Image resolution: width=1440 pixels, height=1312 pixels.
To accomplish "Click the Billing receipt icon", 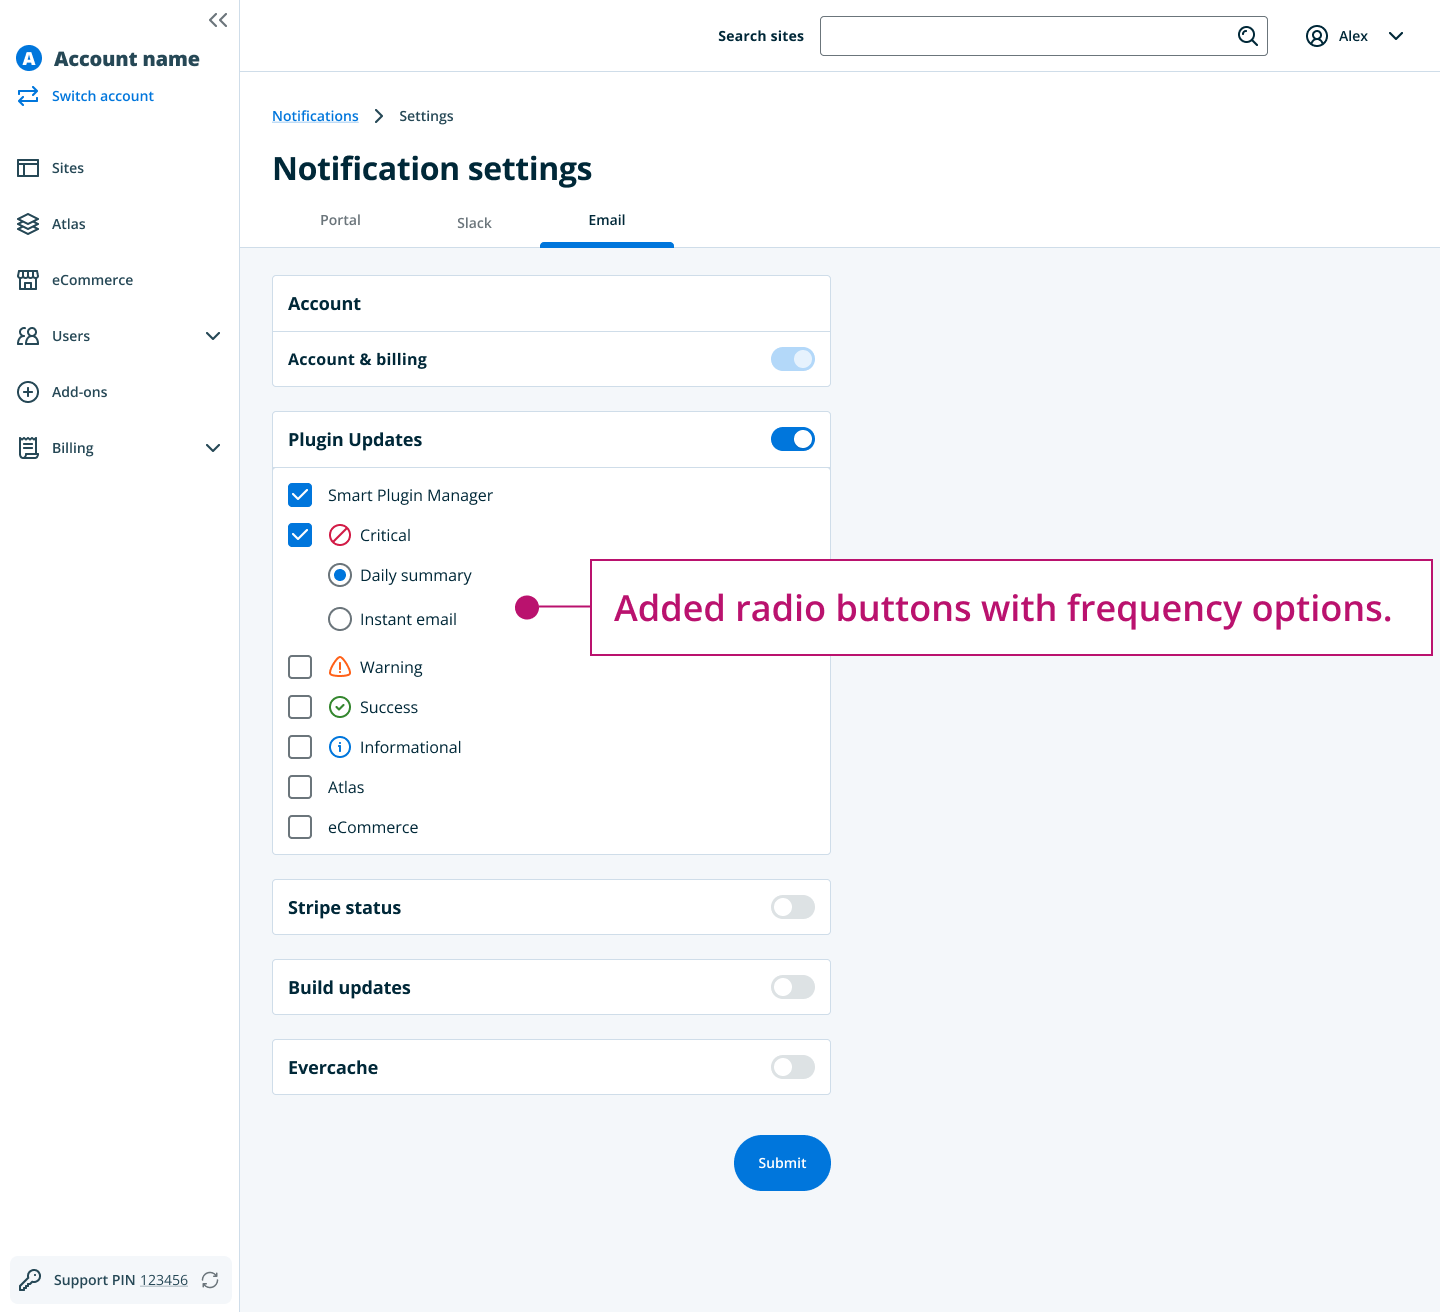I will click(28, 448).
